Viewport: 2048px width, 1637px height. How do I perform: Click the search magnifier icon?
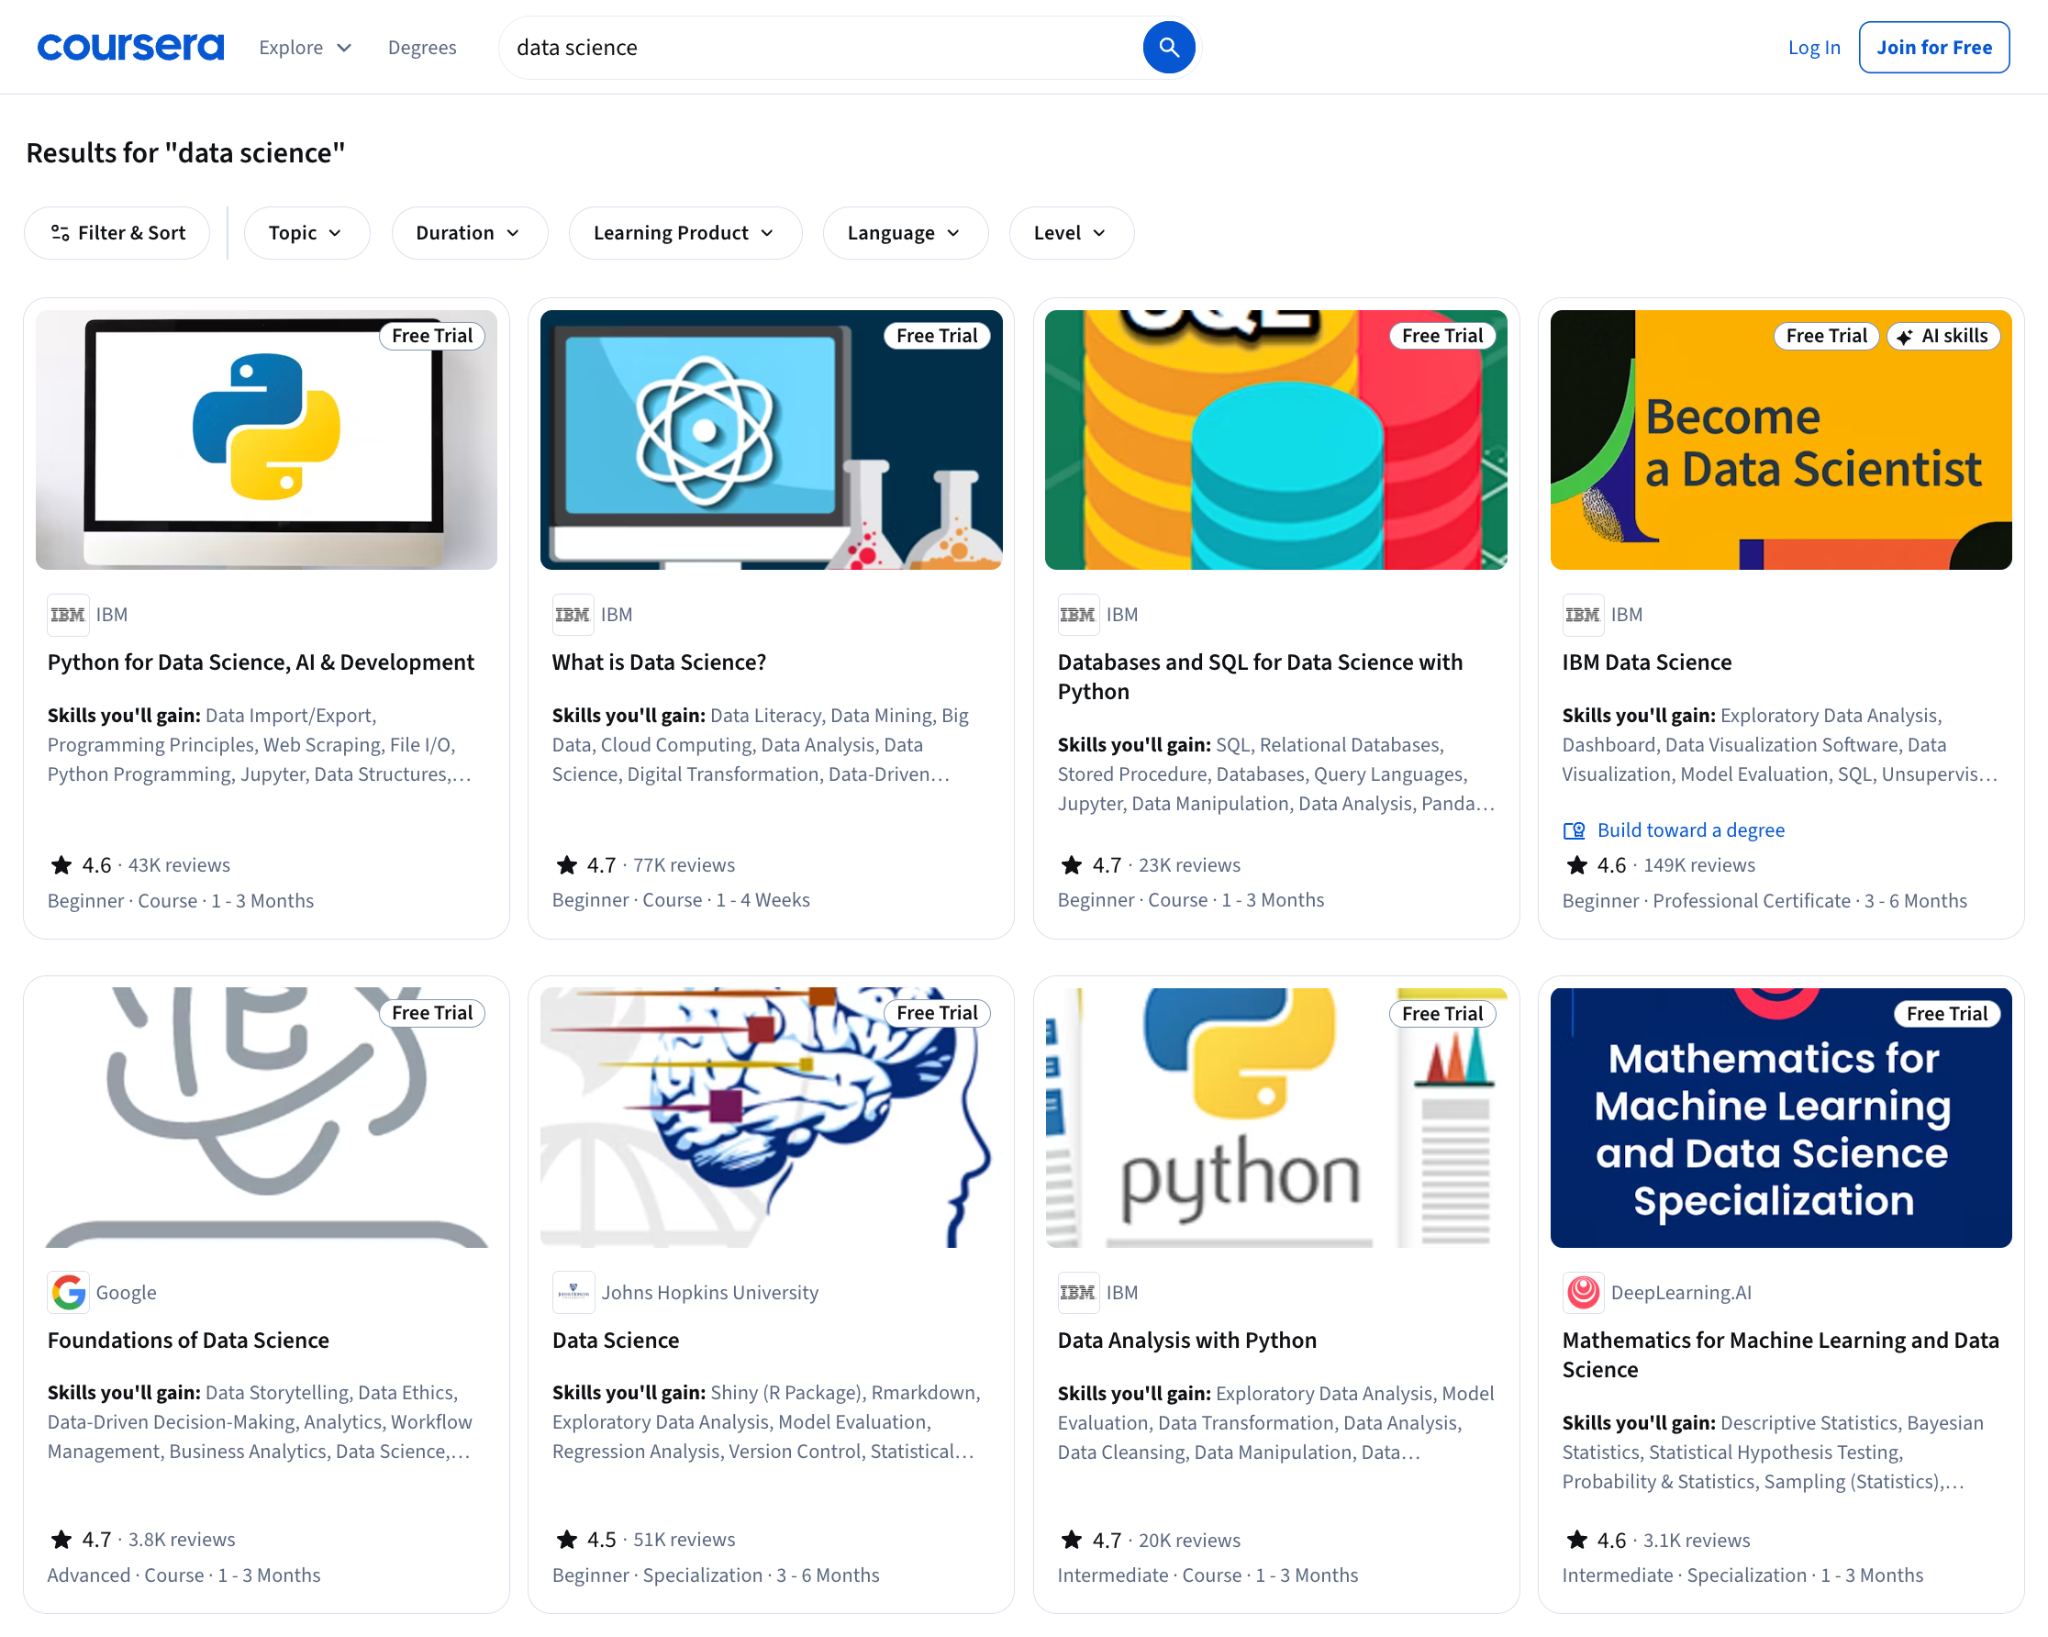tap(1168, 47)
